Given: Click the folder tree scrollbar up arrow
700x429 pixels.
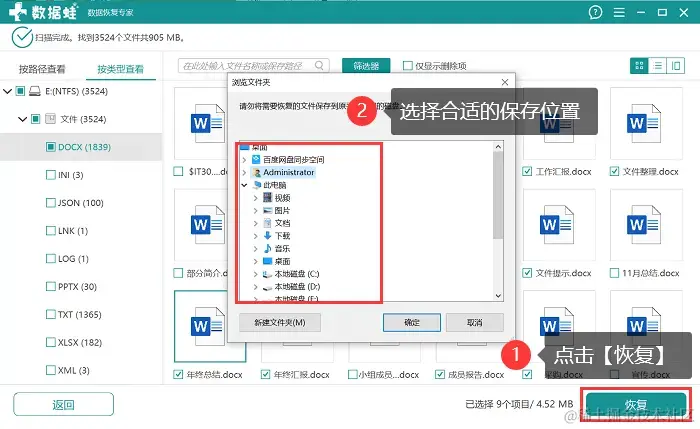Looking at the screenshot, I should [498, 147].
